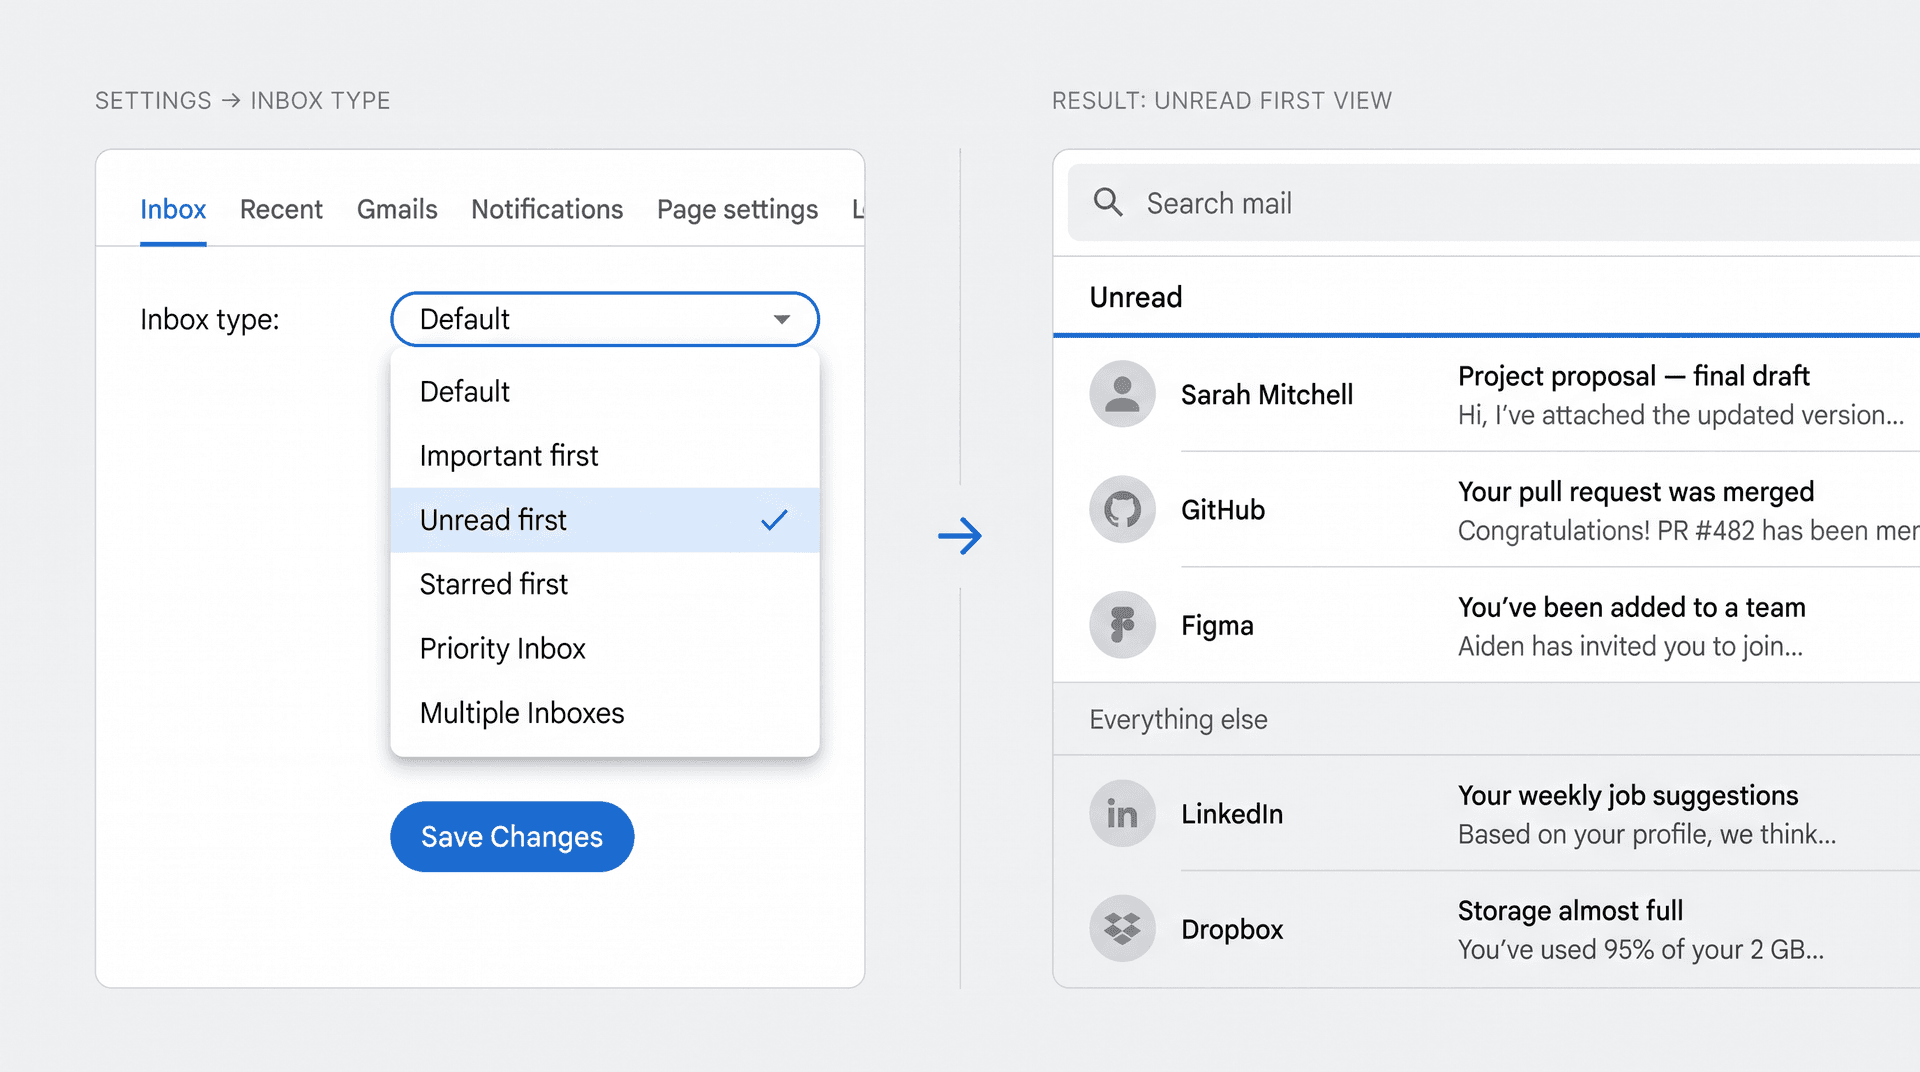Click the GitHub logo icon
This screenshot has height=1072, width=1920.
[1122, 509]
